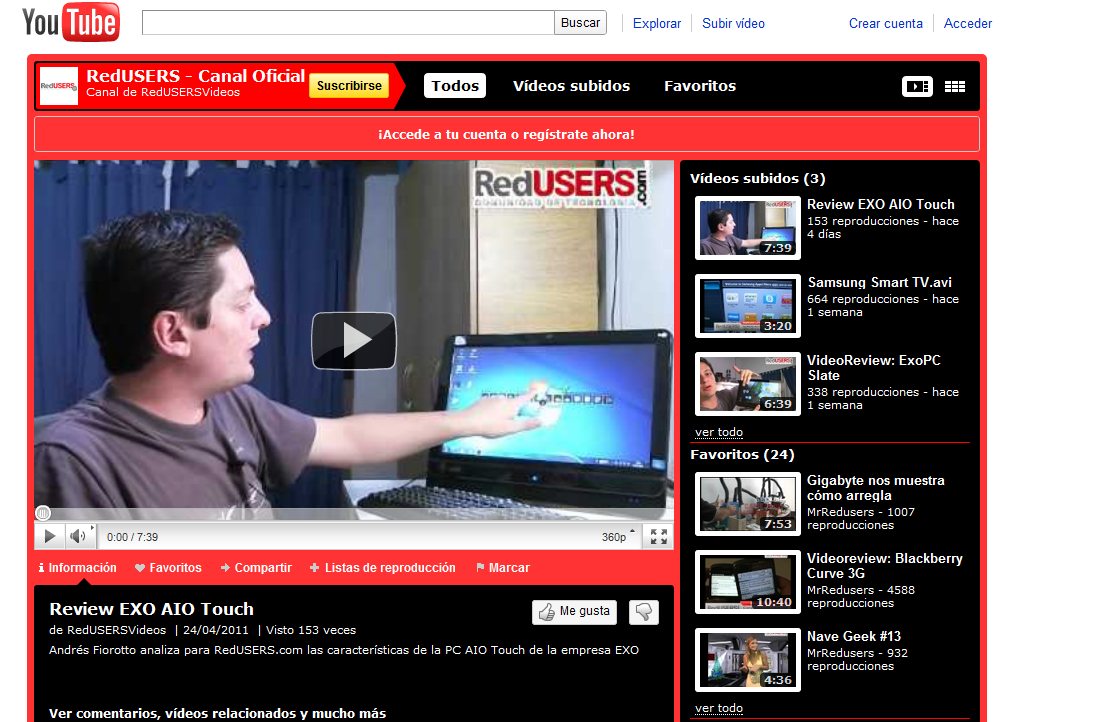Open the Compartir tab
This screenshot has height=722, width=1102.
[256, 567]
